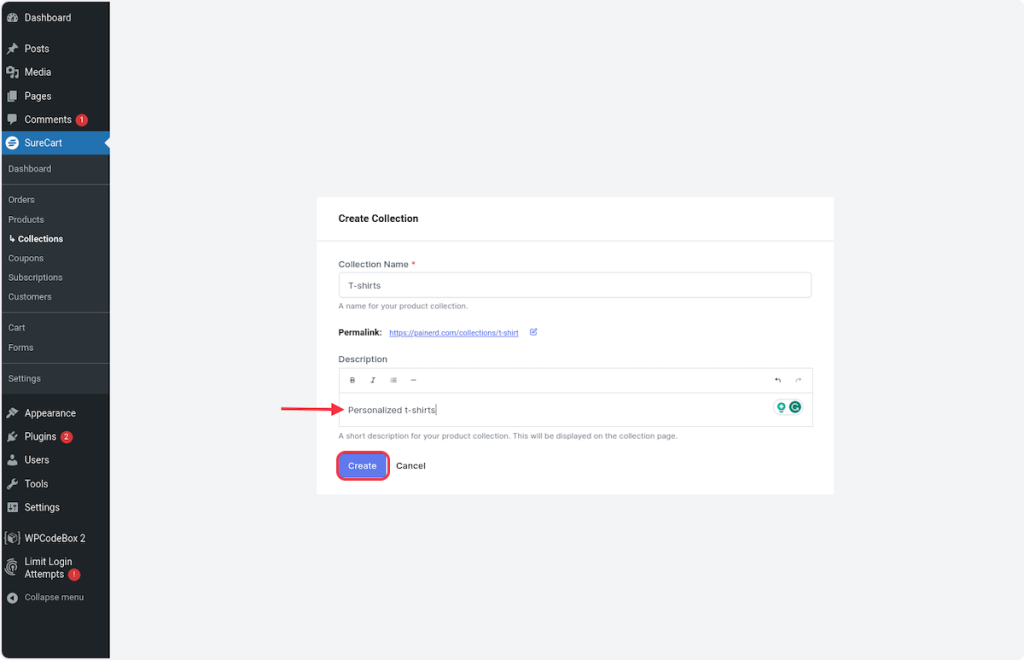Screen dimensions: 1024x660
Task: Toggle bold formatting in description toolbar
Action: click(x=352, y=380)
